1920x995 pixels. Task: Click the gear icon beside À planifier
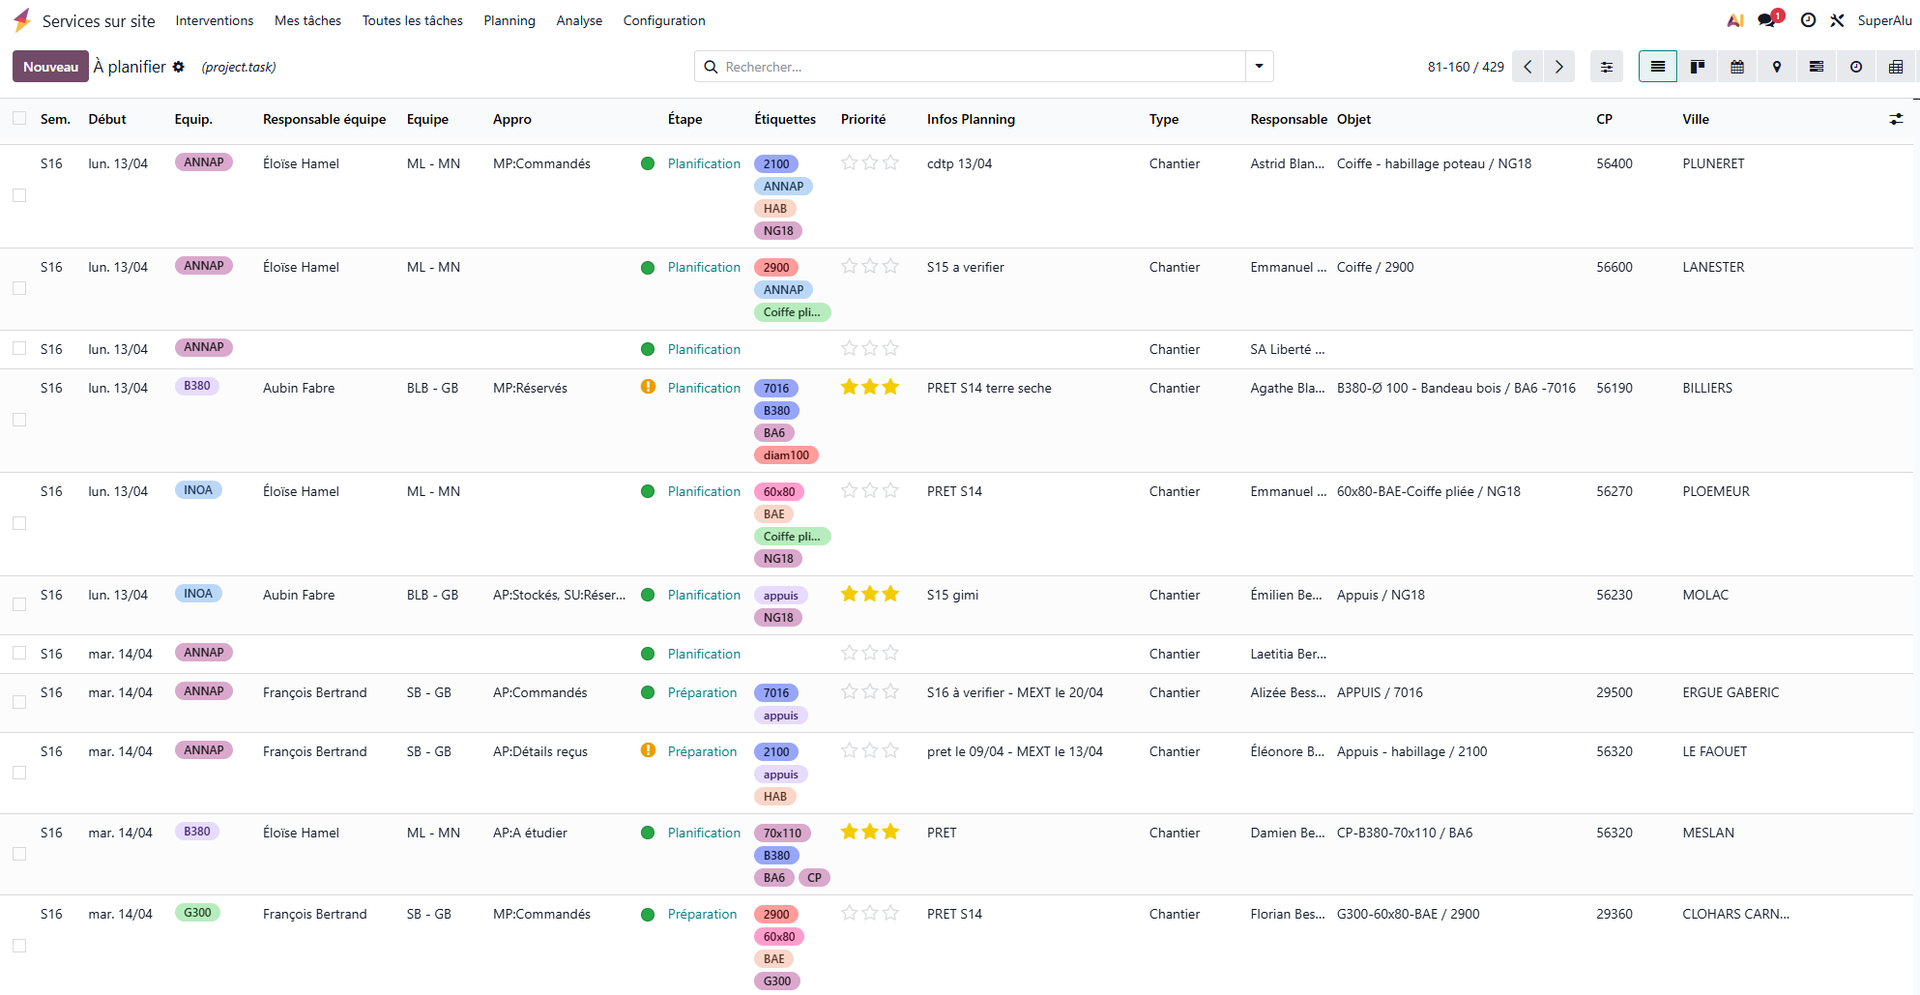[x=179, y=67]
